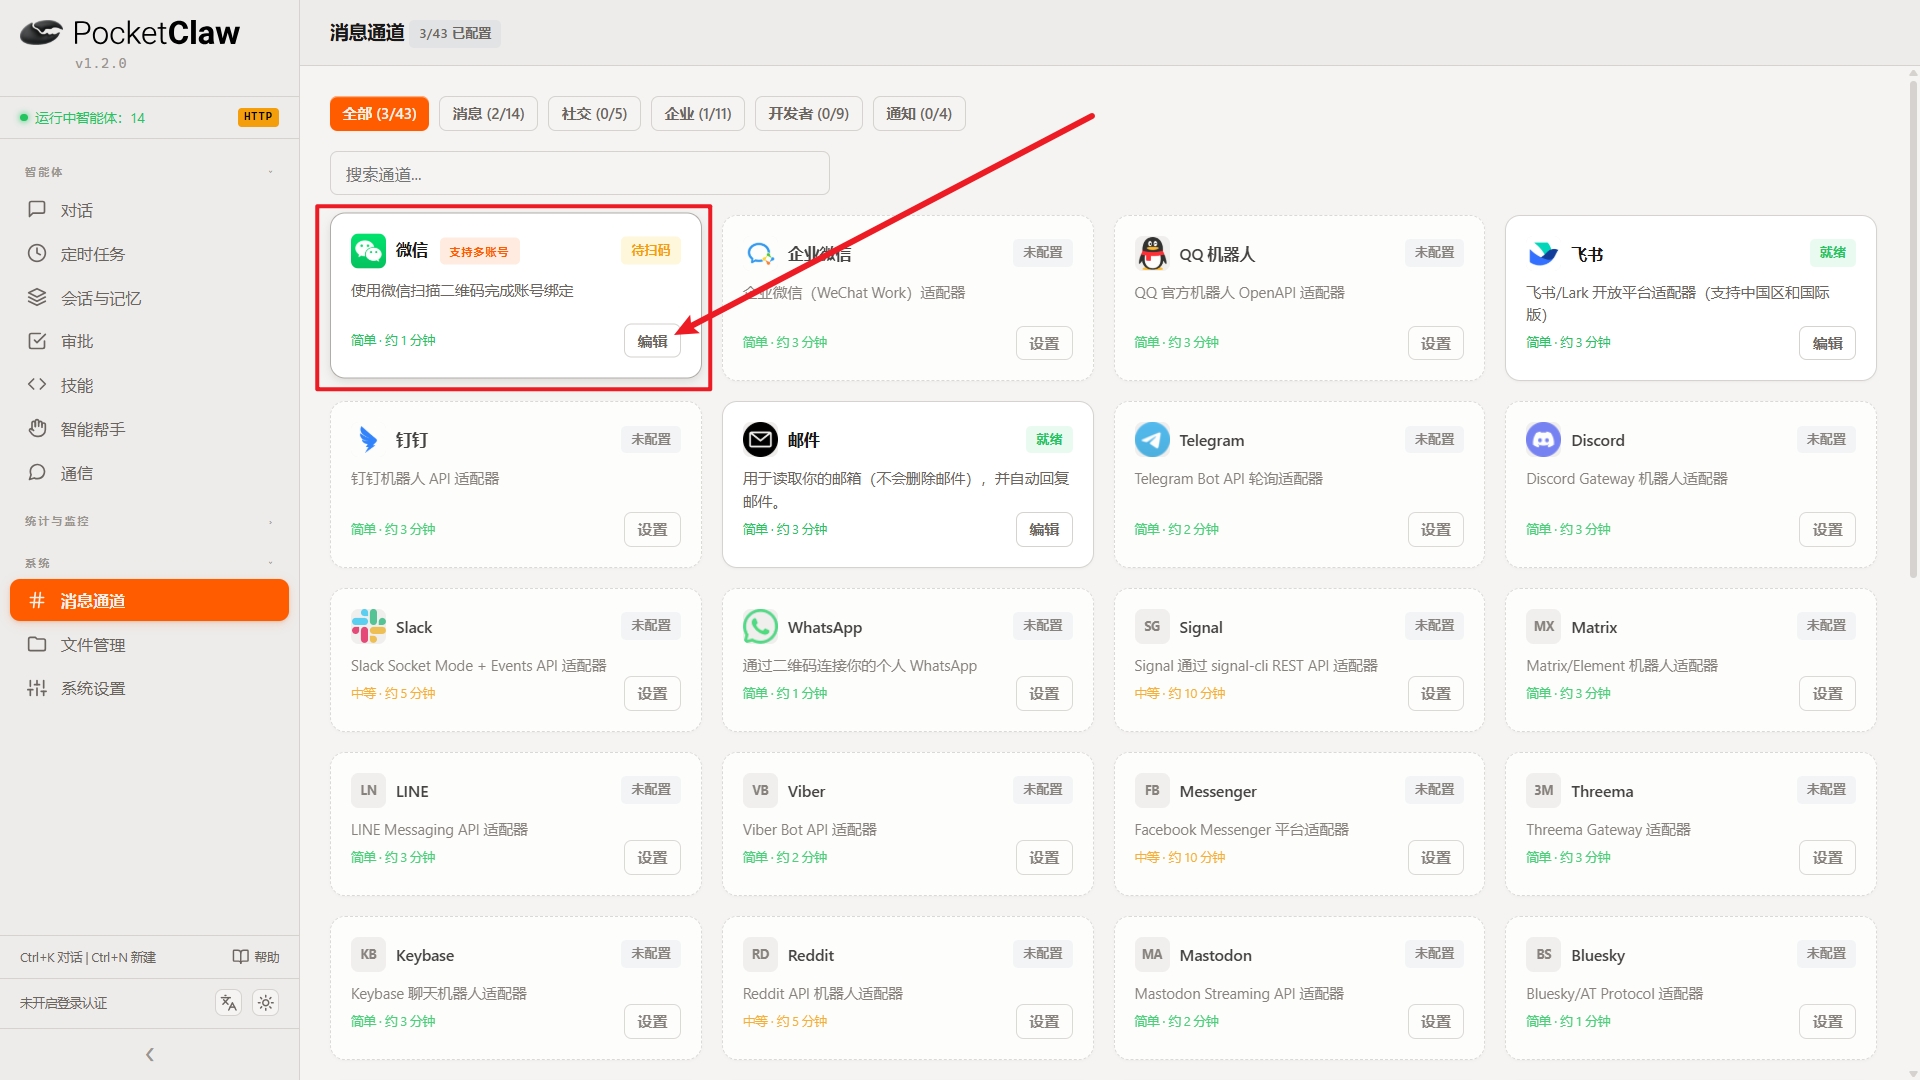Click the HTTP status badge
Image resolution: width=1920 pixels, height=1080 pixels.
pos(258,117)
